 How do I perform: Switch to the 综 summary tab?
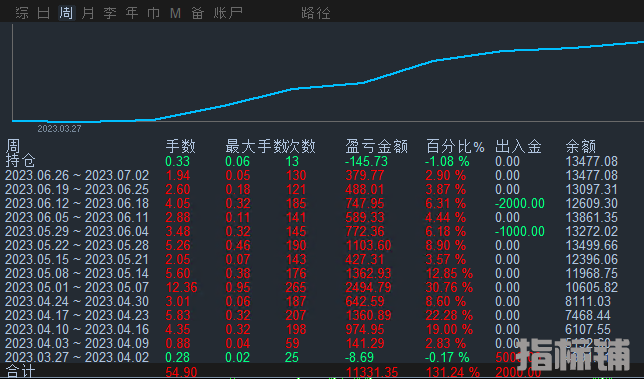click(x=22, y=13)
